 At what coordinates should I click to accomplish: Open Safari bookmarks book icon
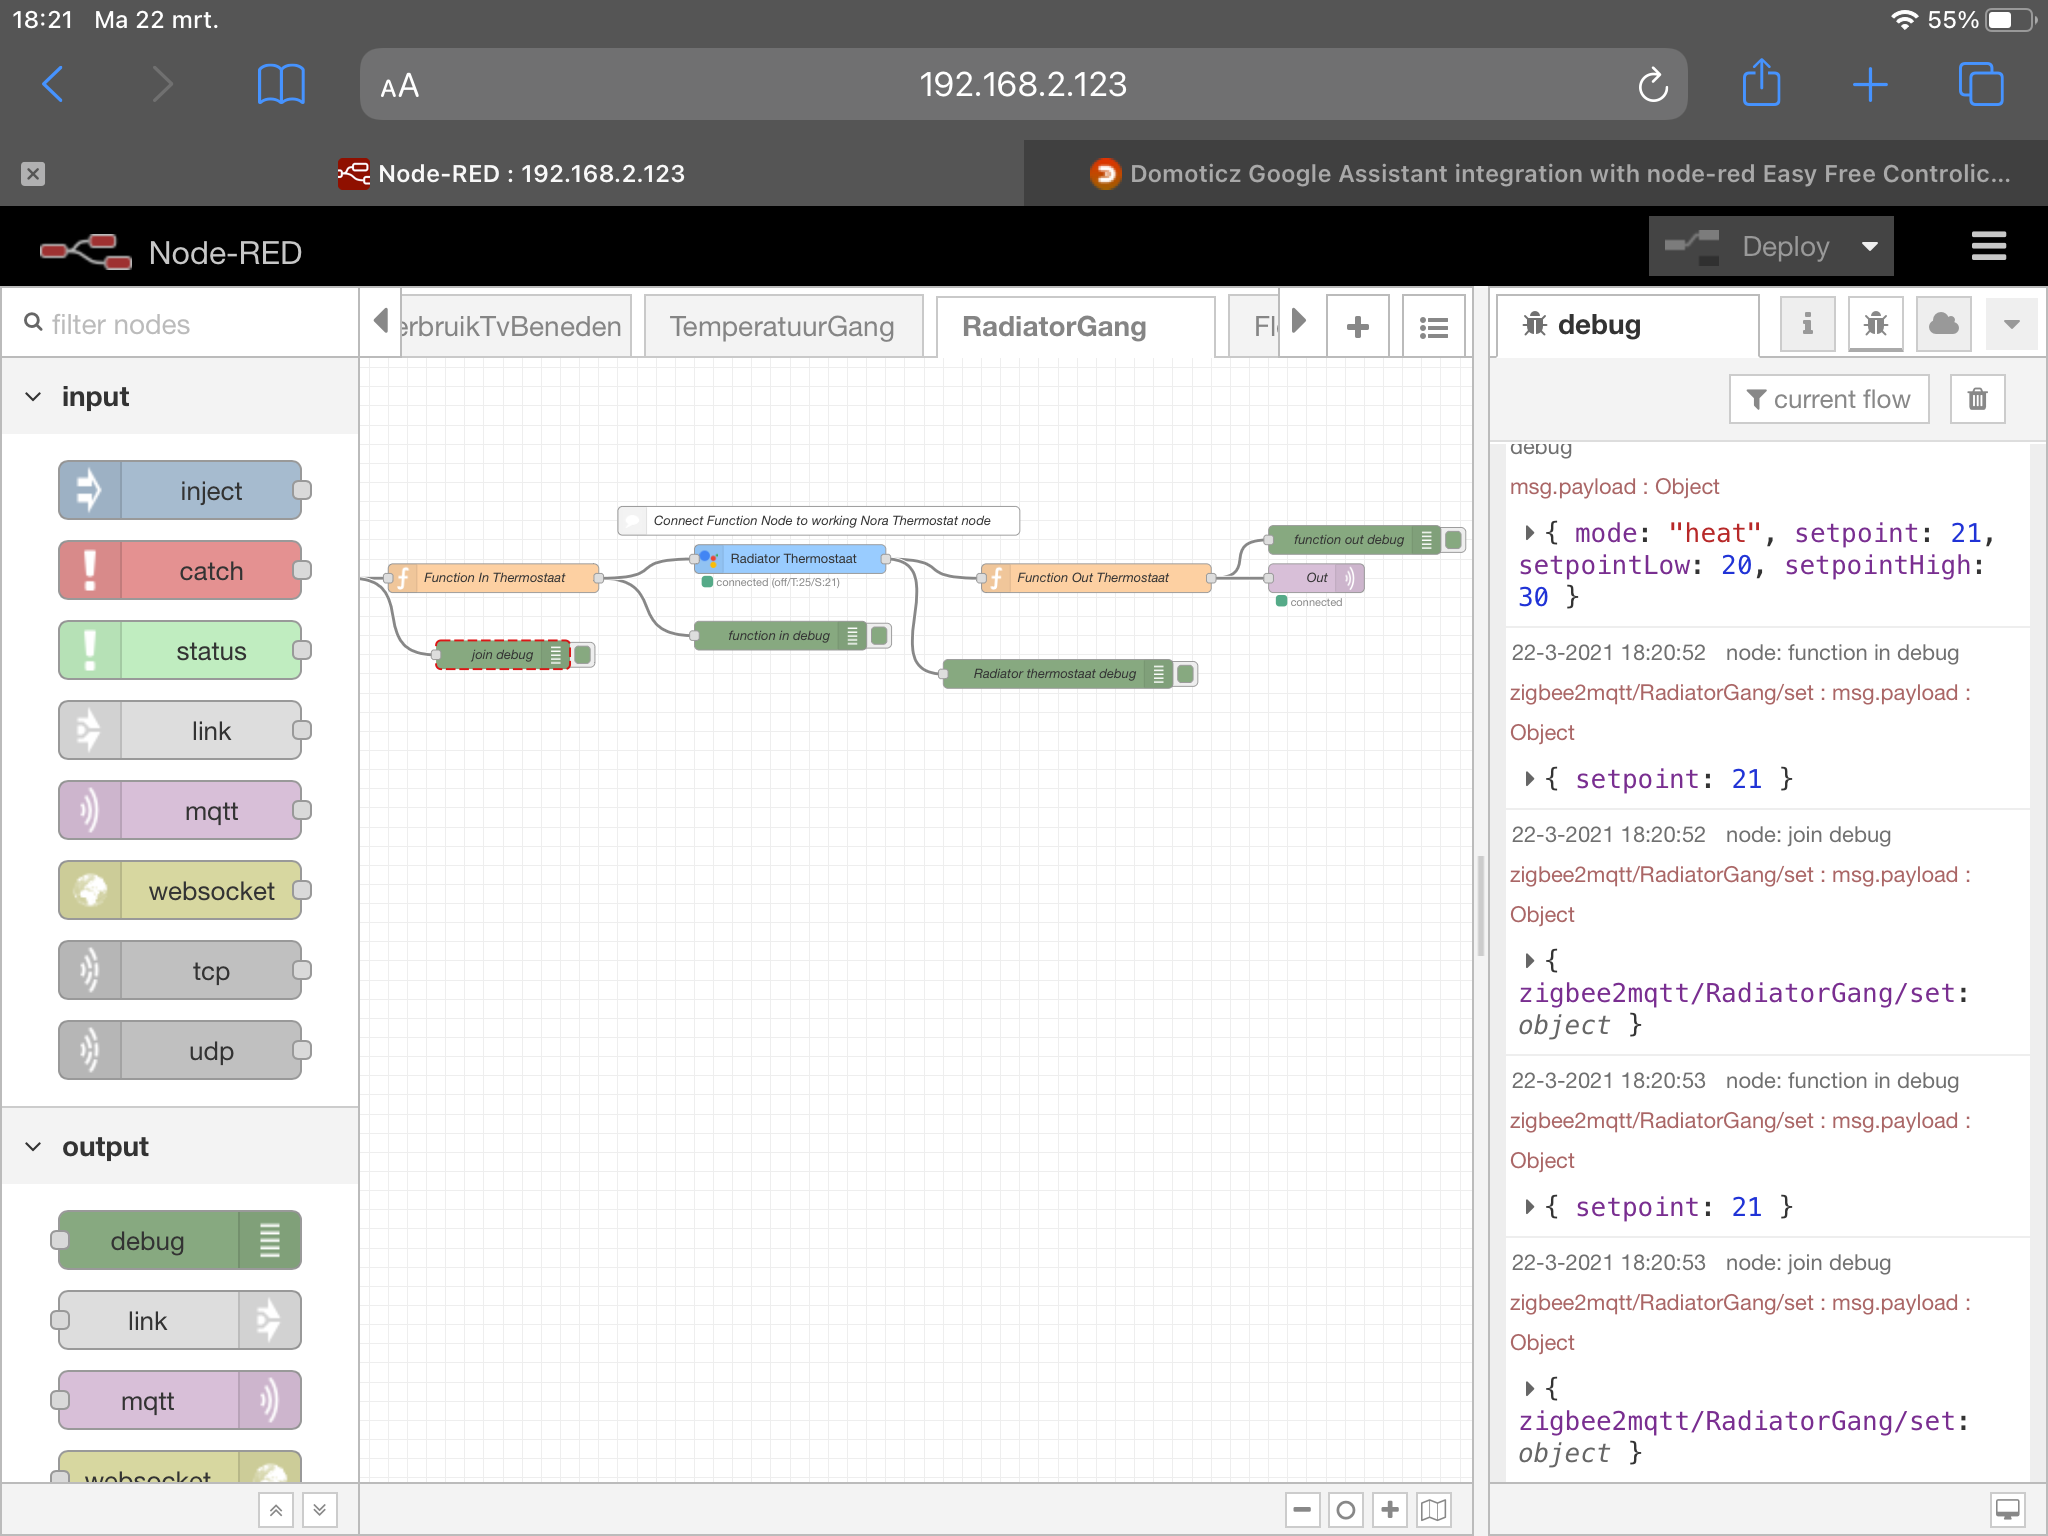281,85
